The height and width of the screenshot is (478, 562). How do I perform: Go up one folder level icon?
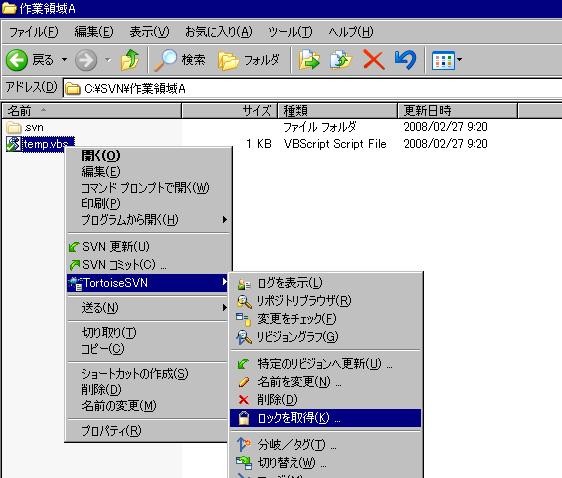[130, 59]
